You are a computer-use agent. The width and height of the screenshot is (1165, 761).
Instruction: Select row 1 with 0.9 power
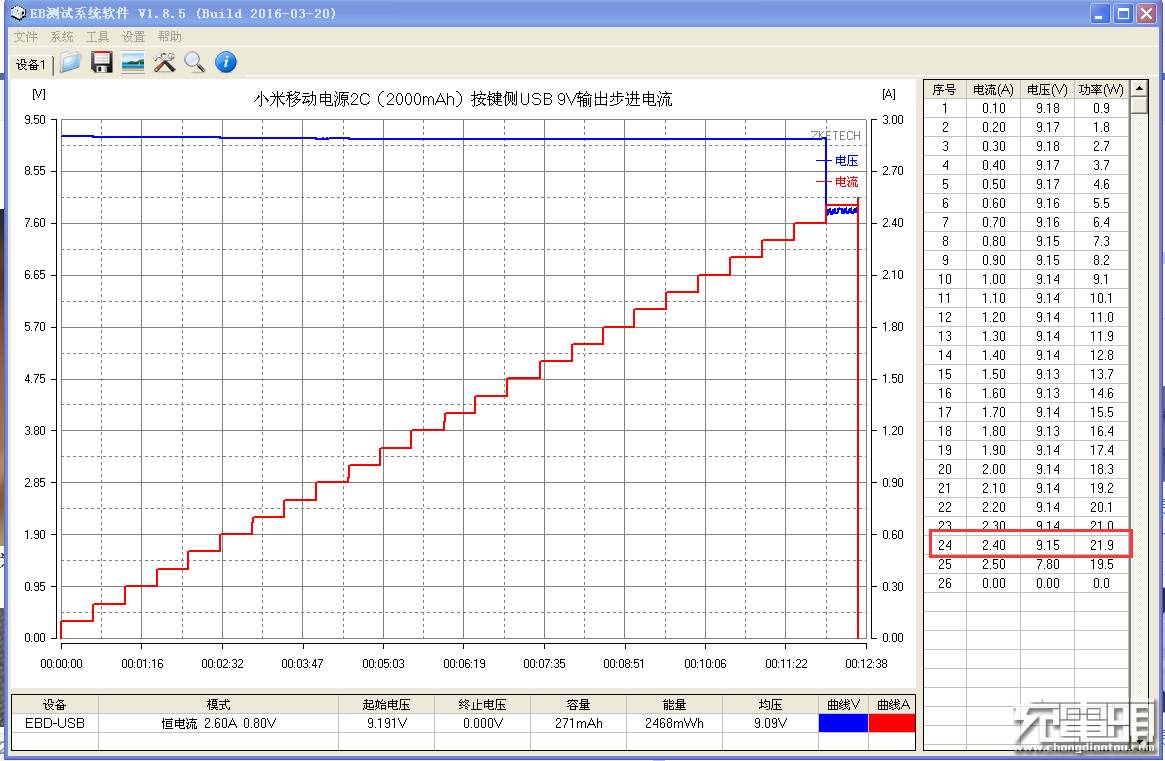point(1027,109)
